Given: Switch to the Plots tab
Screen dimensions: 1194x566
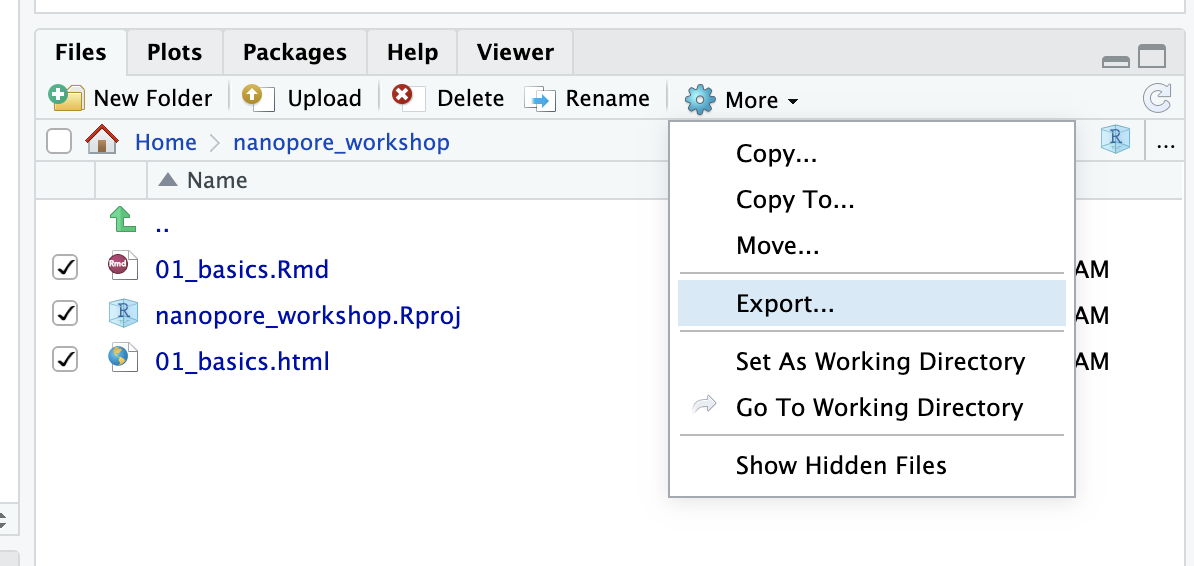Looking at the screenshot, I should point(174,53).
